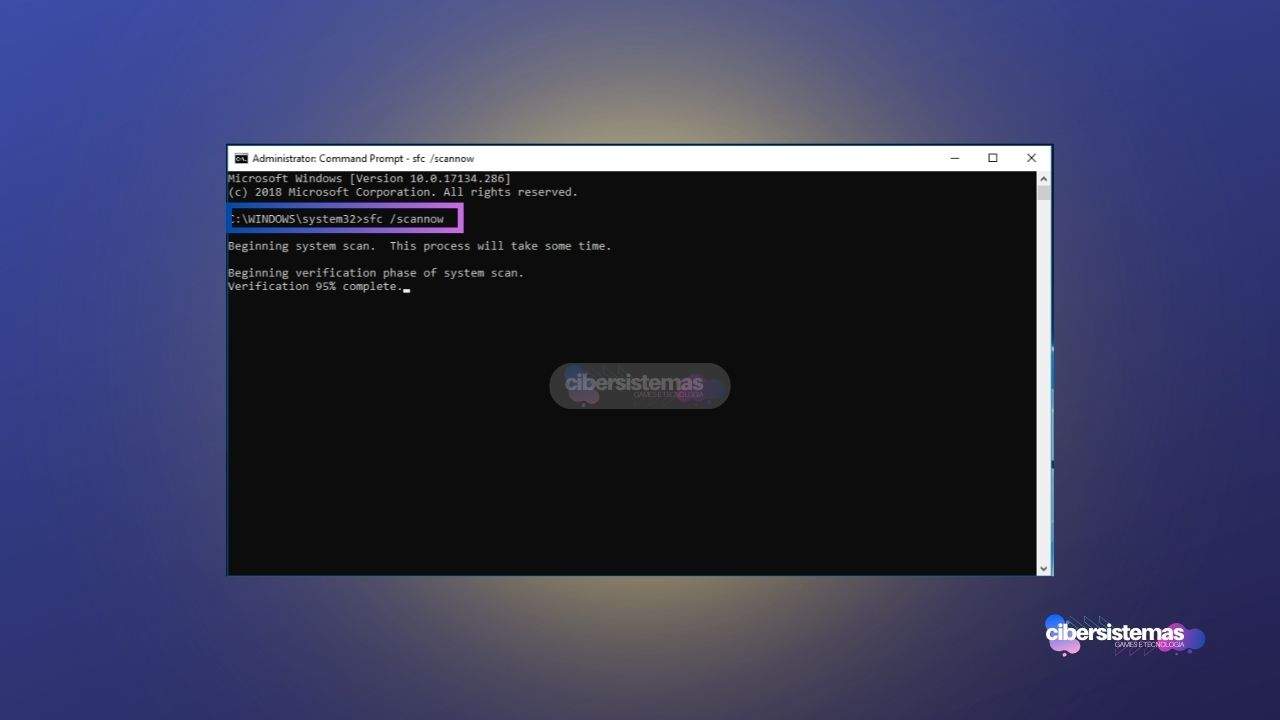Click the Command Prompt system menu icon
The width and height of the screenshot is (1280, 720).
241,158
